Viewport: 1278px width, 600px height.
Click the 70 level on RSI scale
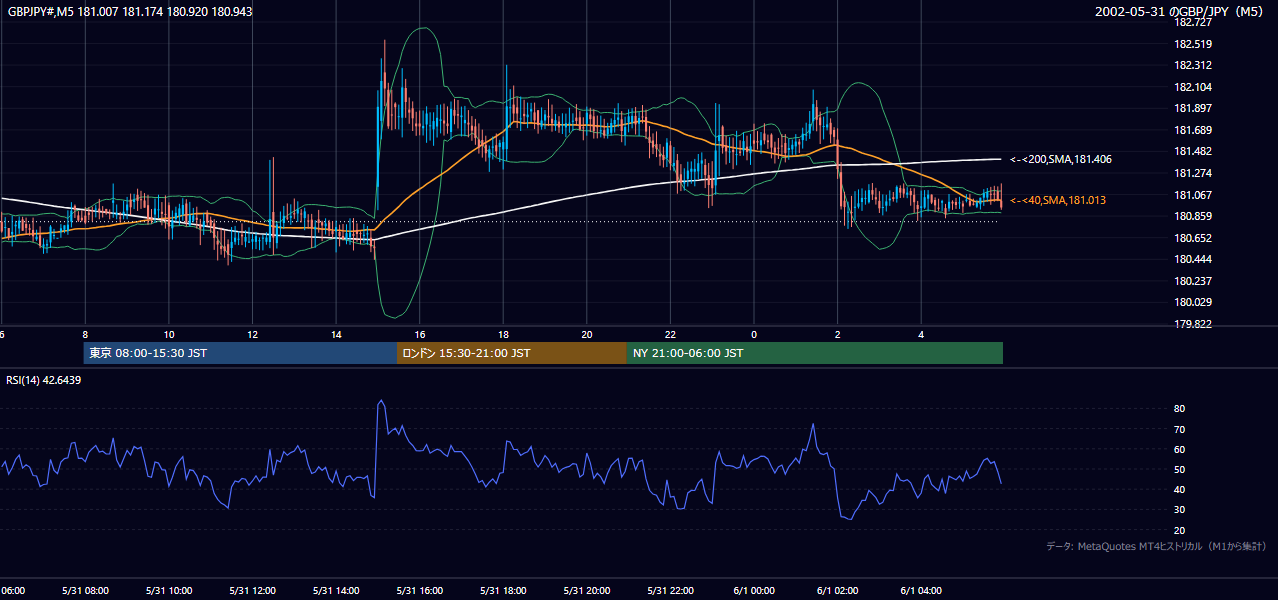coord(1180,429)
